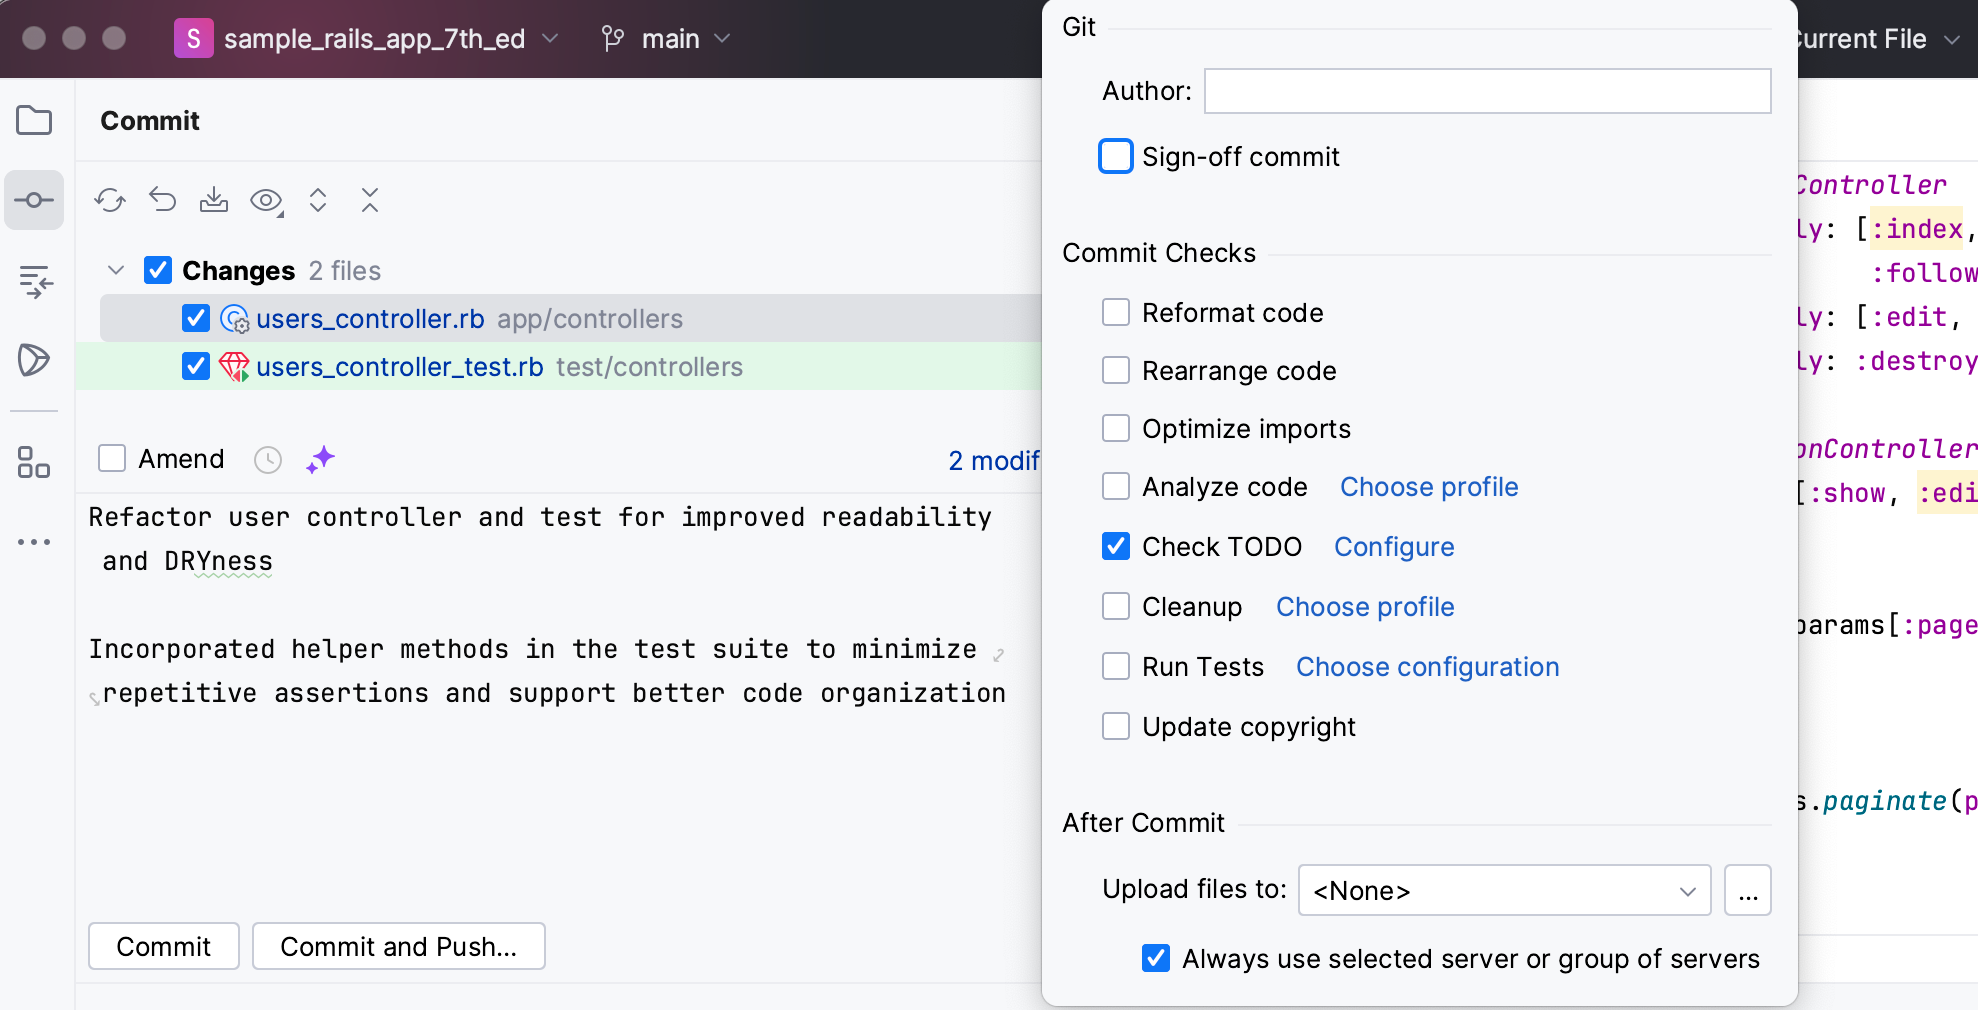Rollback selected changes
The width and height of the screenshot is (1978, 1010).
(162, 200)
